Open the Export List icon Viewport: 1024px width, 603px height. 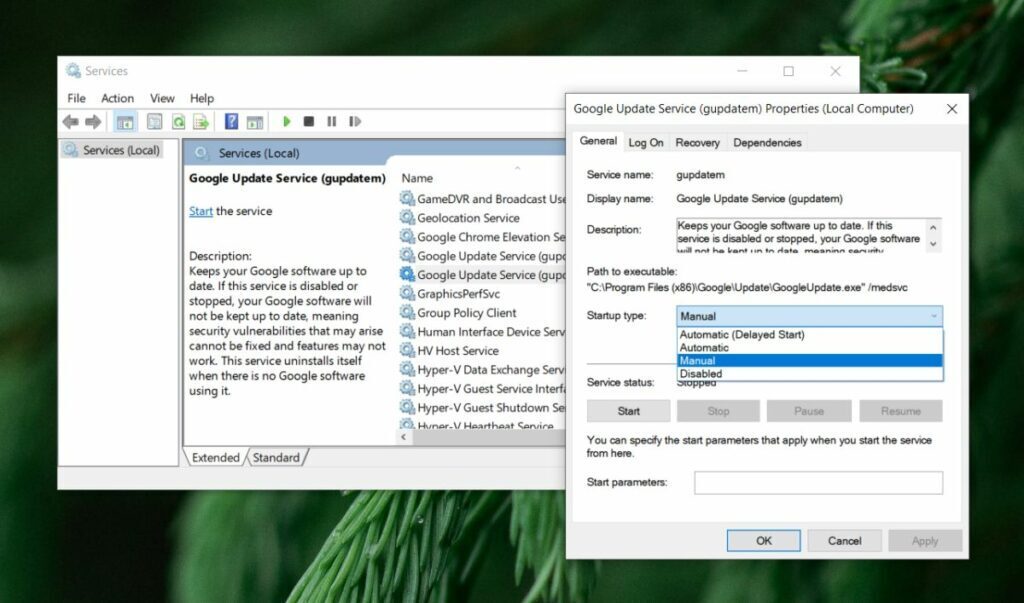tap(202, 121)
